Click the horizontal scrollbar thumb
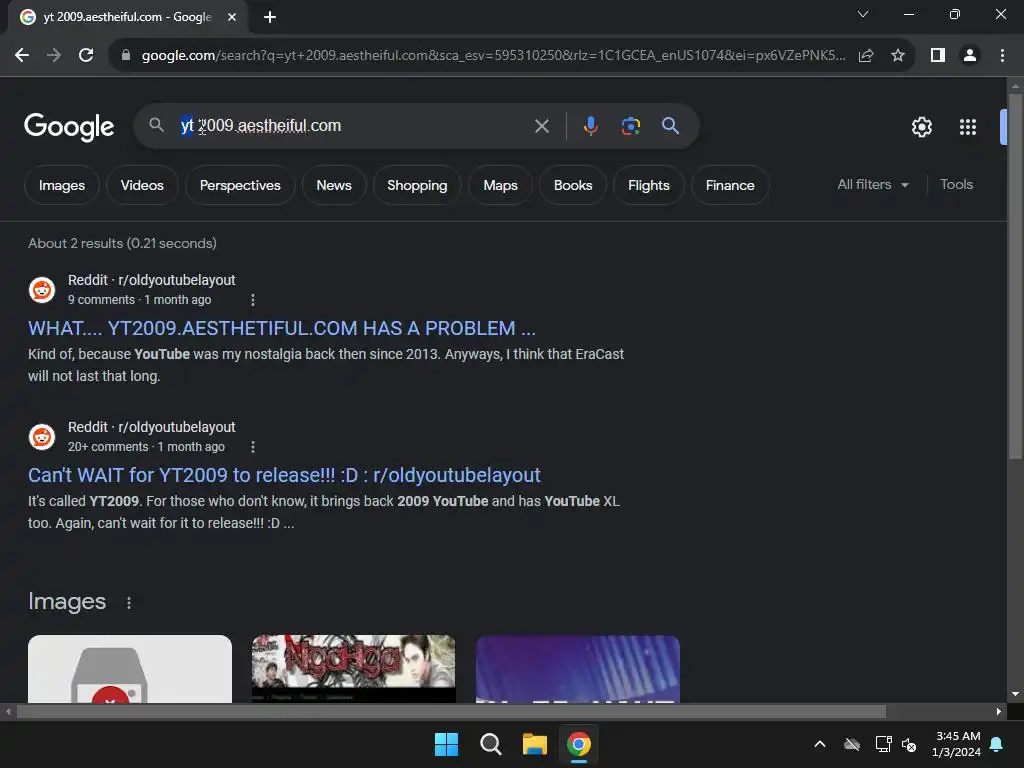The height and width of the screenshot is (768, 1024). tap(451, 712)
